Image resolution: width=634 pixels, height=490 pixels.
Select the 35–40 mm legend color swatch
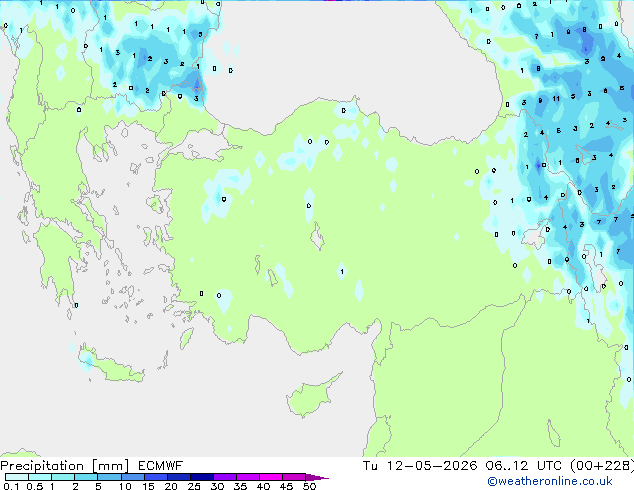point(248,477)
